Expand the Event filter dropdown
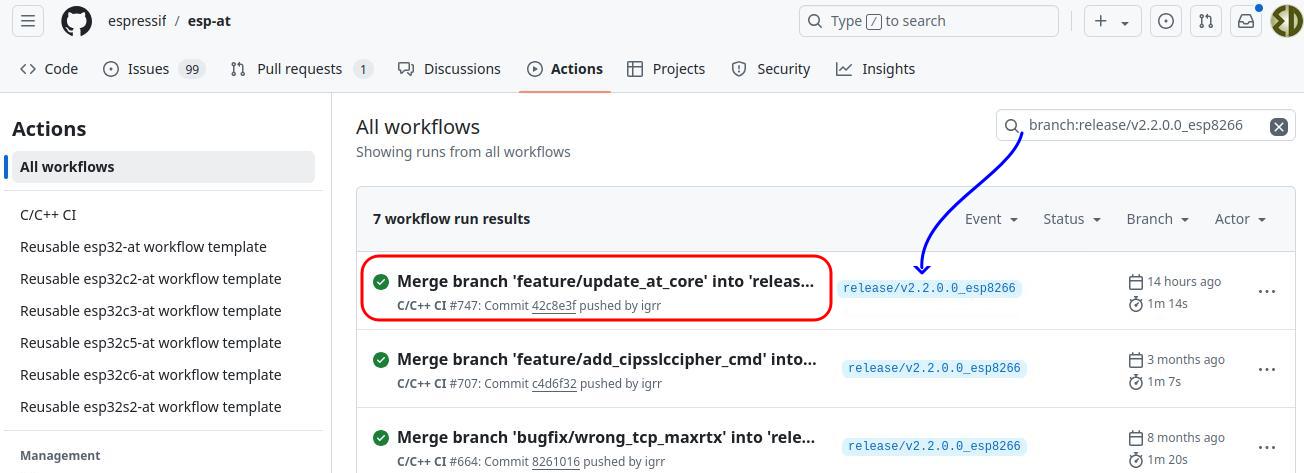The width and height of the screenshot is (1304, 473). pos(991,219)
